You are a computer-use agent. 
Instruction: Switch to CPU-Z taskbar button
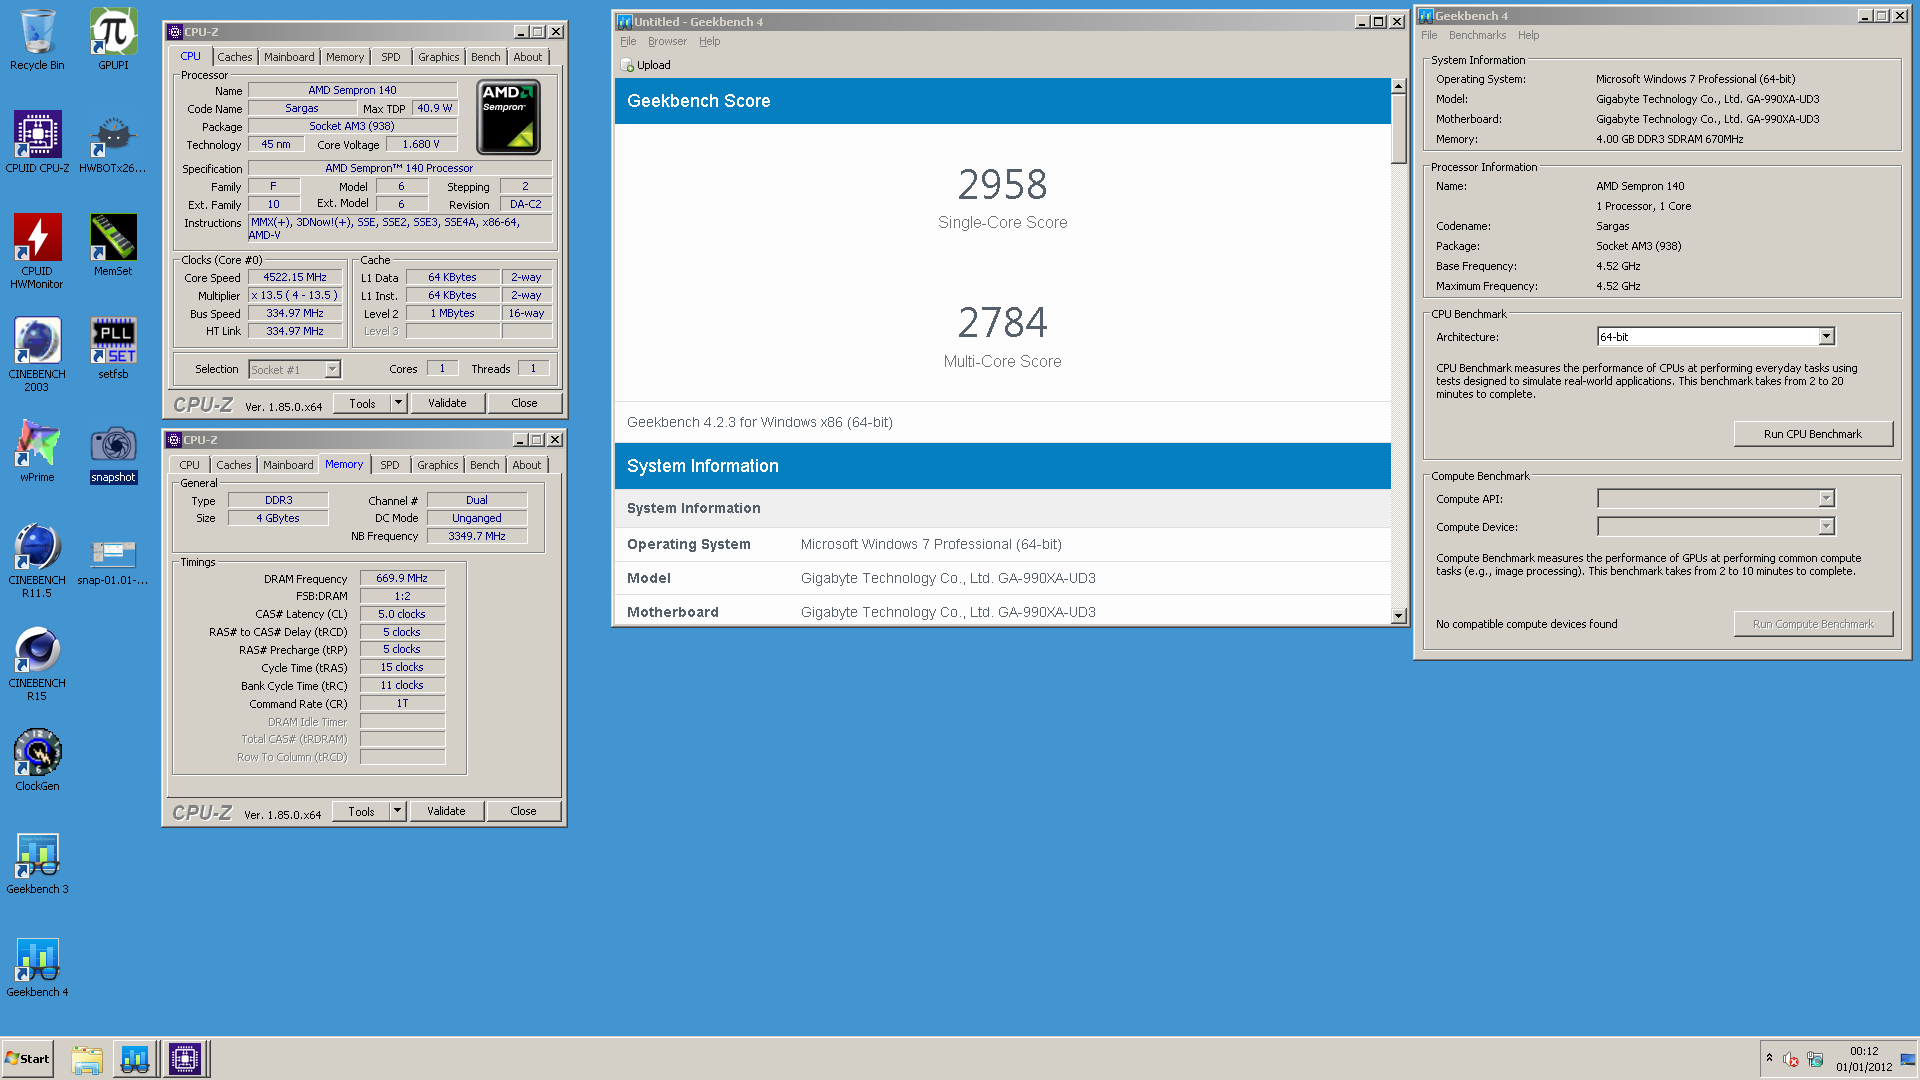(x=185, y=1059)
